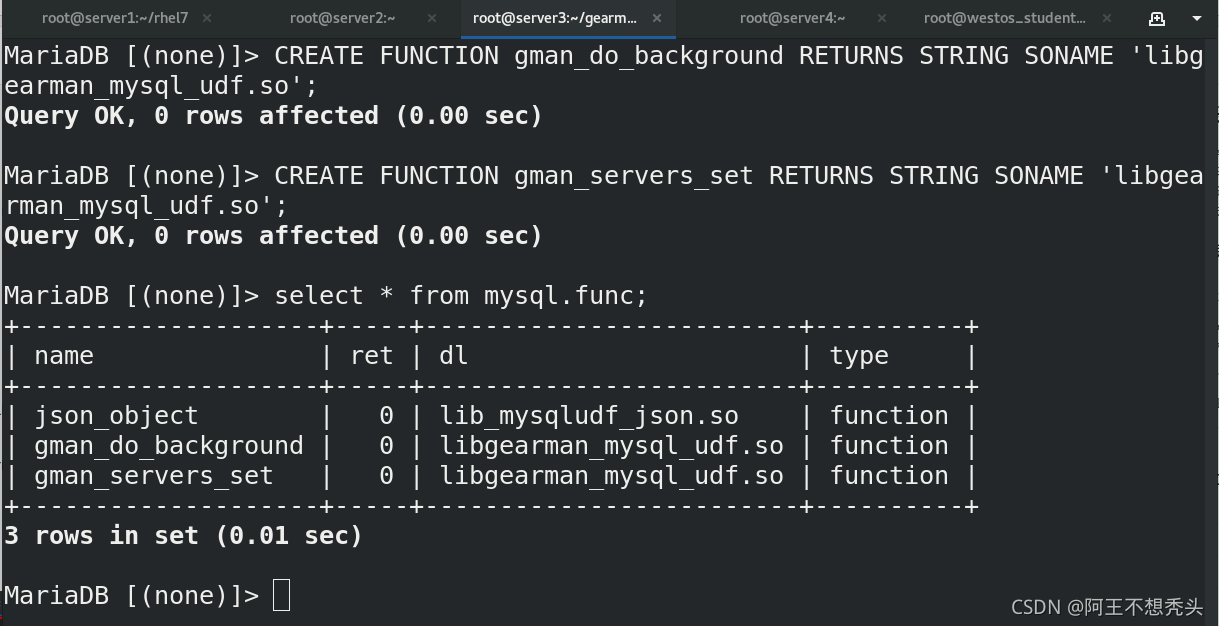Switch to root@server2:~ tab
Image resolution: width=1219 pixels, height=626 pixels.
pyautogui.click(x=342, y=18)
